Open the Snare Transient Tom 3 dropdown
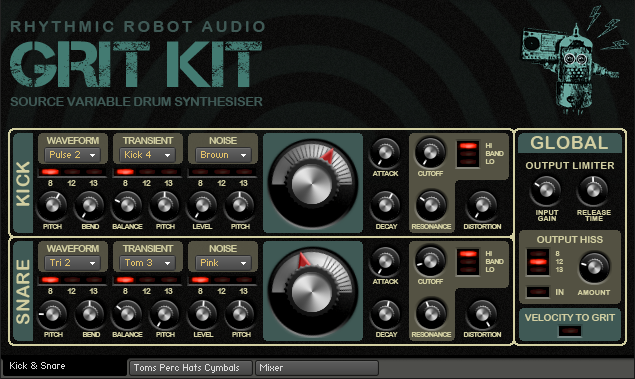Image resolution: width=635 pixels, height=379 pixels. 147,263
